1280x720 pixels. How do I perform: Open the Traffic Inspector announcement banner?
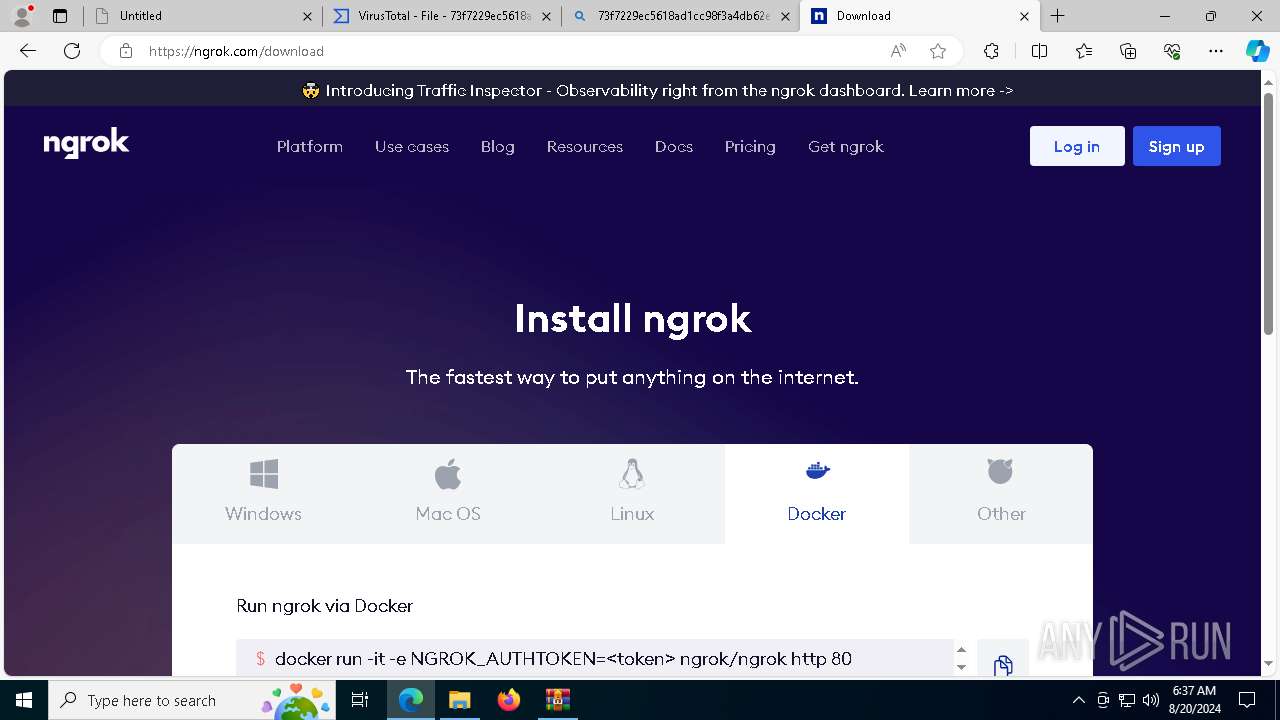pyautogui.click(x=658, y=90)
